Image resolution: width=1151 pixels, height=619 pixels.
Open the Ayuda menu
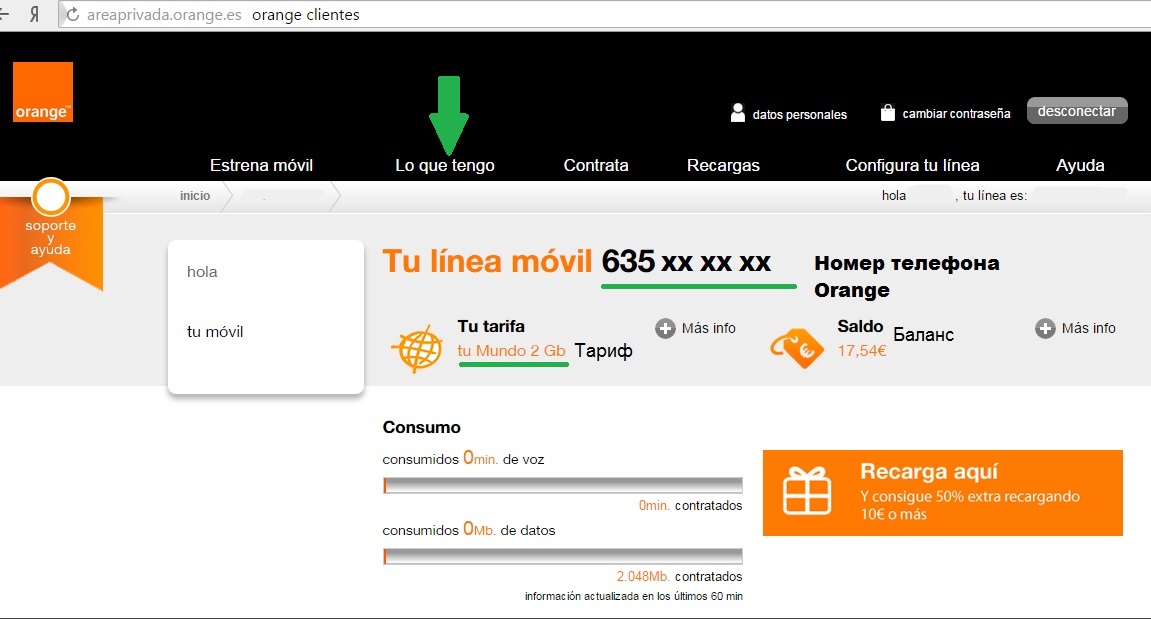point(1080,165)
